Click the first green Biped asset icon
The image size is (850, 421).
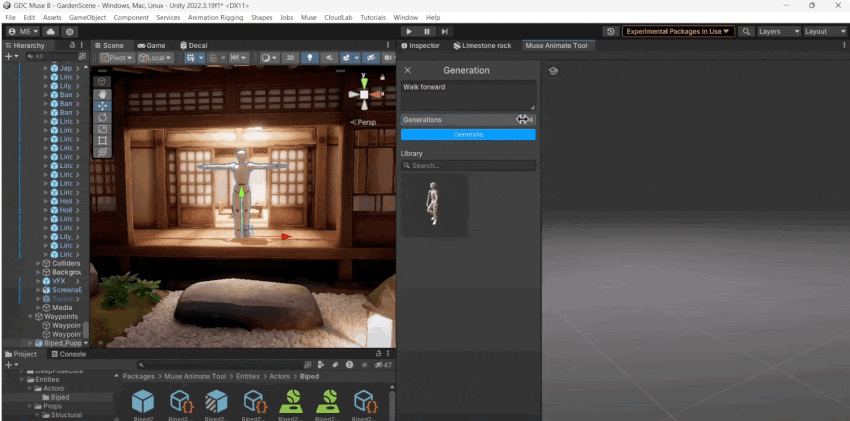(x=291, y=401)
